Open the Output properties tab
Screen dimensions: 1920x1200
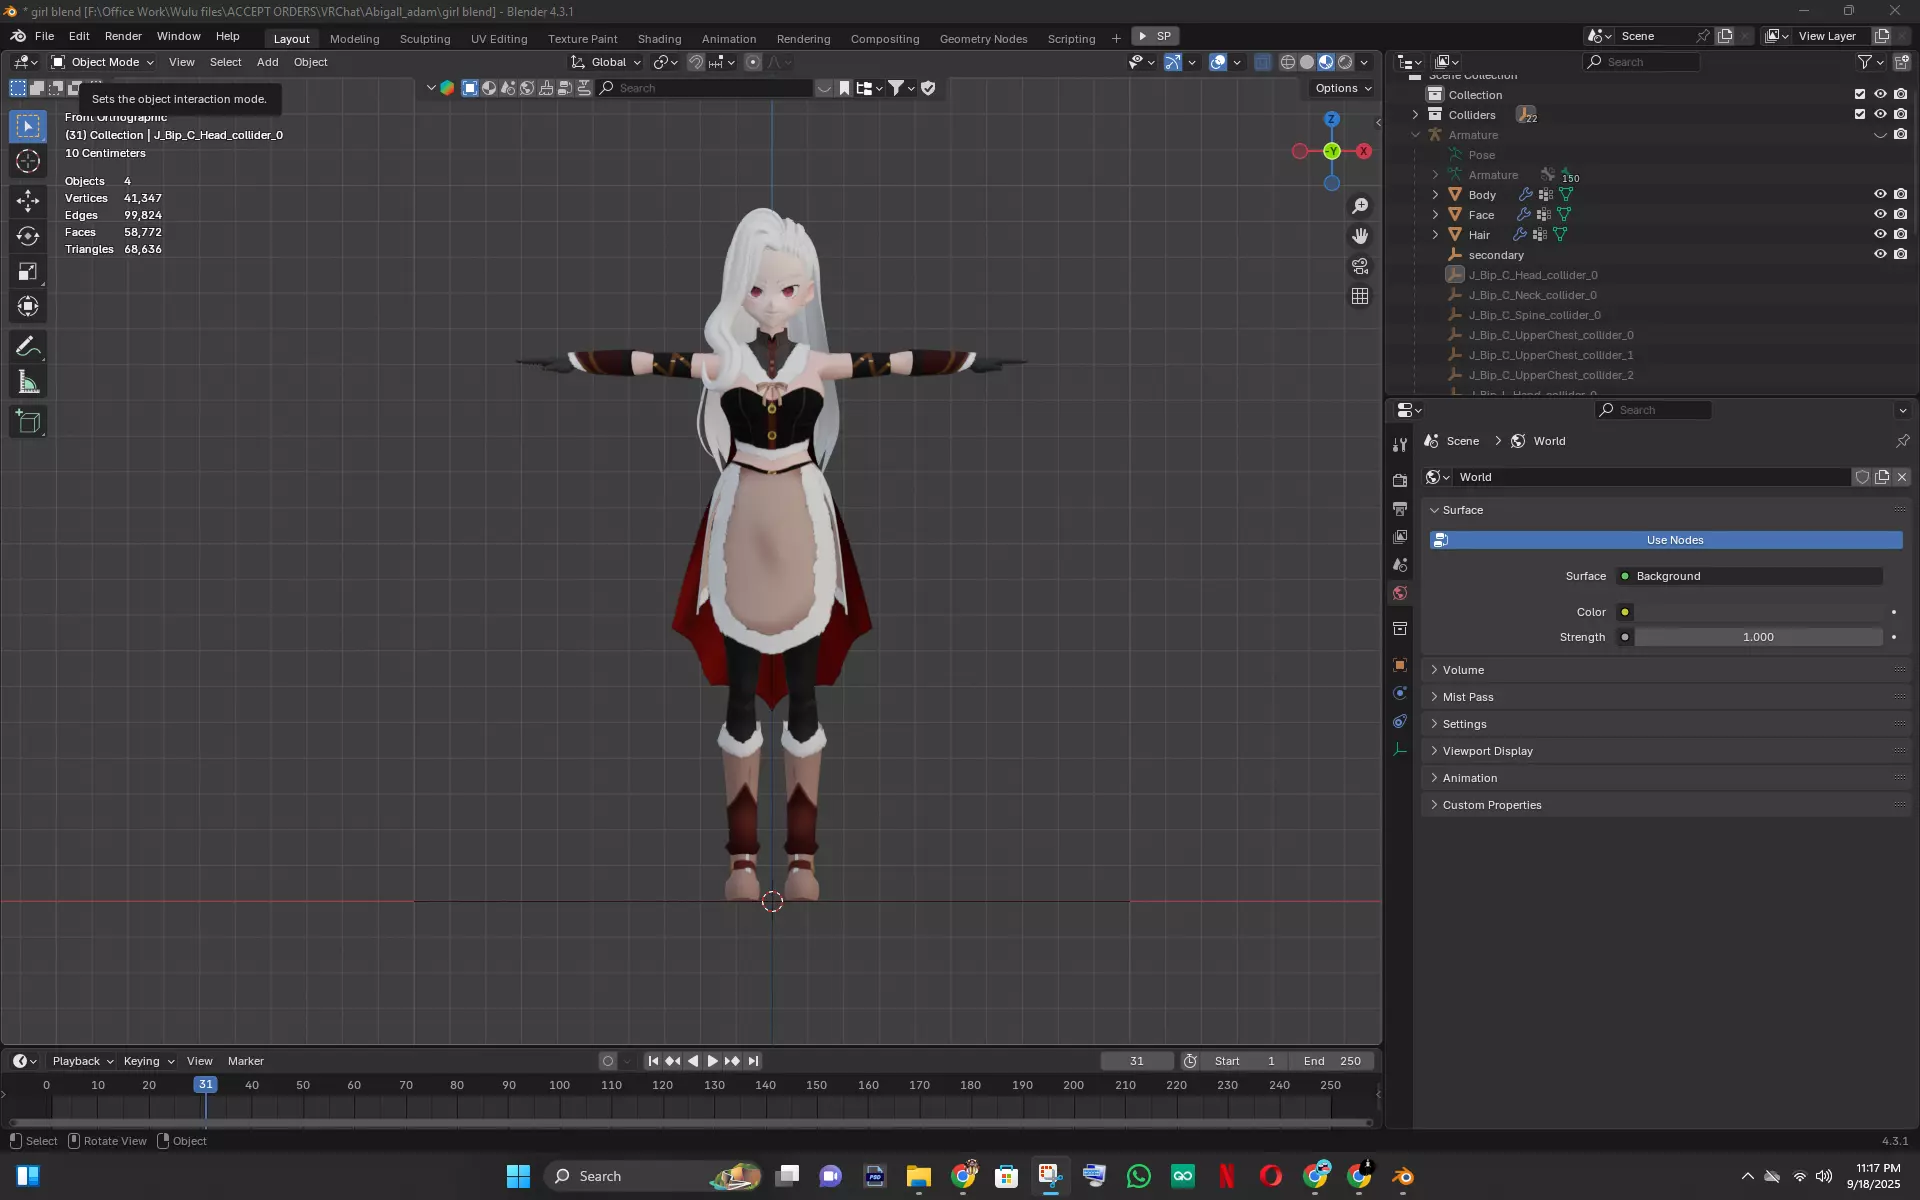[x=1400, y=509]
